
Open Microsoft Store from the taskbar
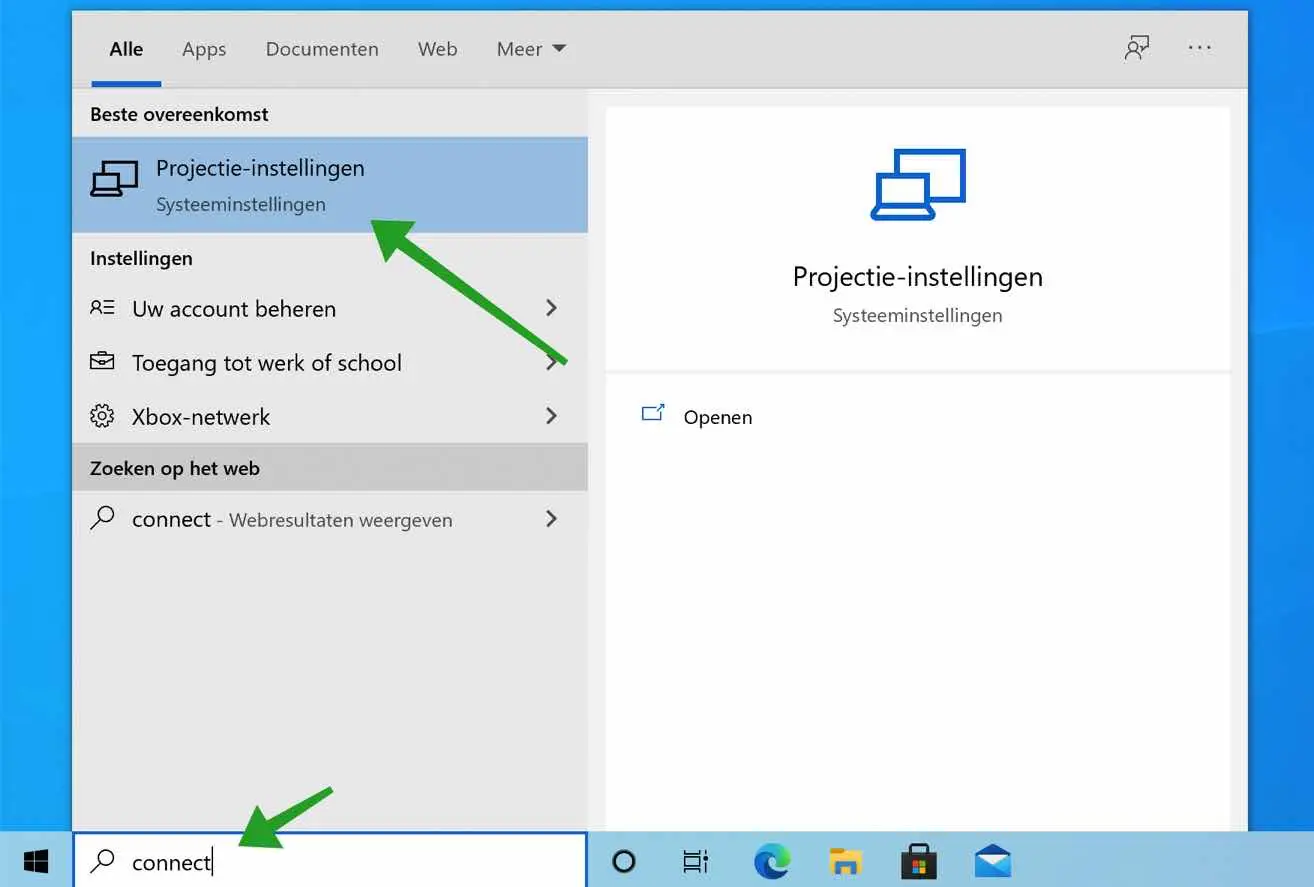[919, 861]
